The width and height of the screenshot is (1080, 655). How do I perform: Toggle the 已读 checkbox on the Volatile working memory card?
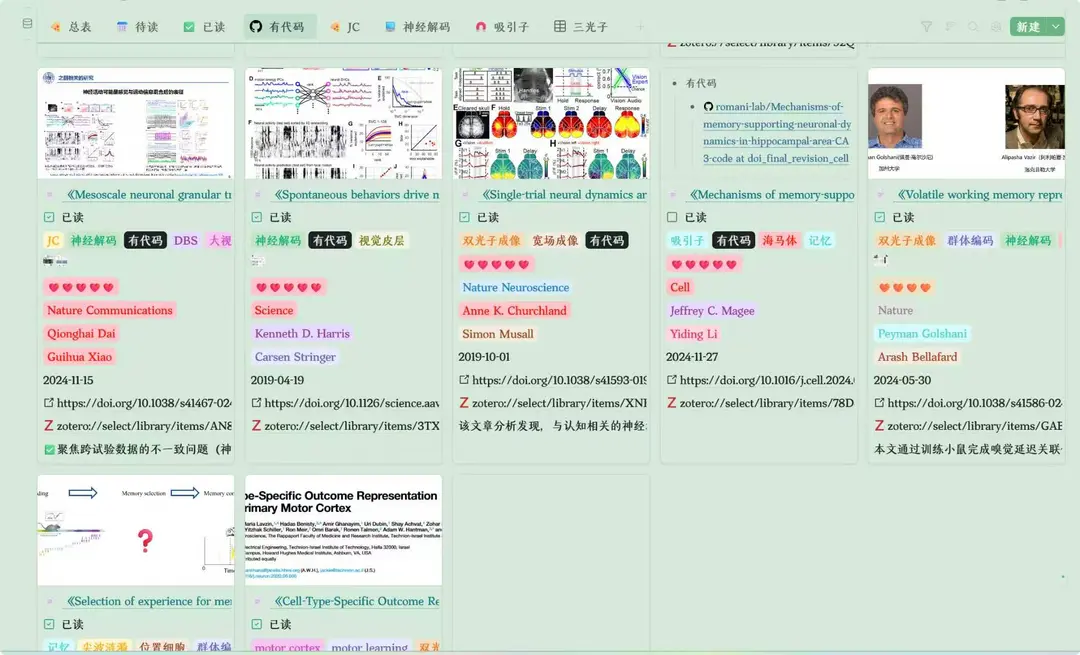(x=880, y=217)
